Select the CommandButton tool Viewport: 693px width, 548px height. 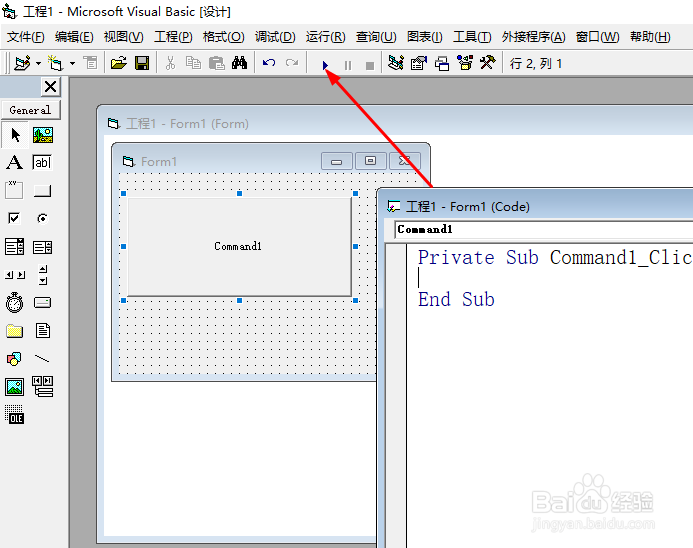[x=42, y=191]
